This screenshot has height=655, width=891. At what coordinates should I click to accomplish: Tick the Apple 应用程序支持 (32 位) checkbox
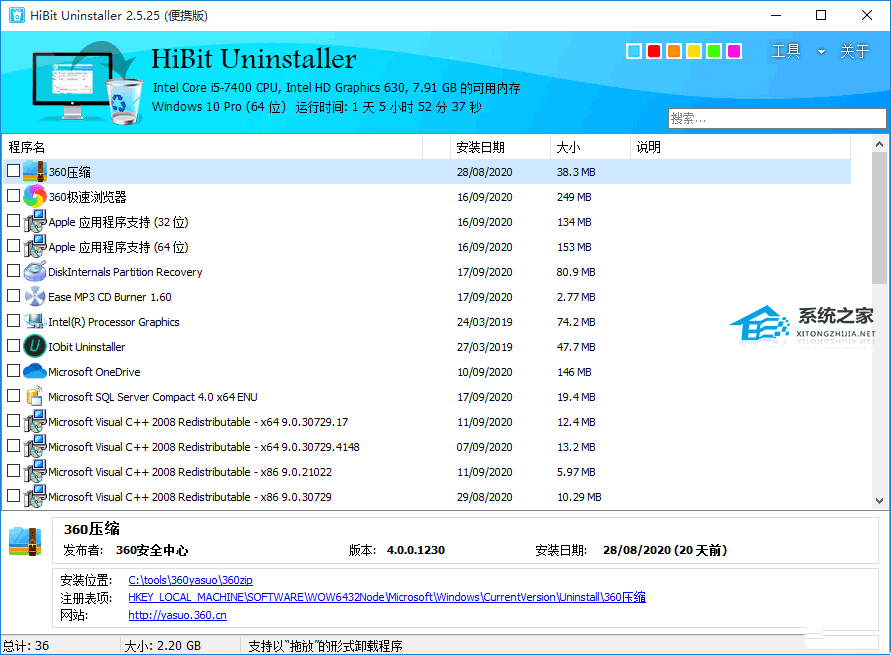[x=13, y=220]
